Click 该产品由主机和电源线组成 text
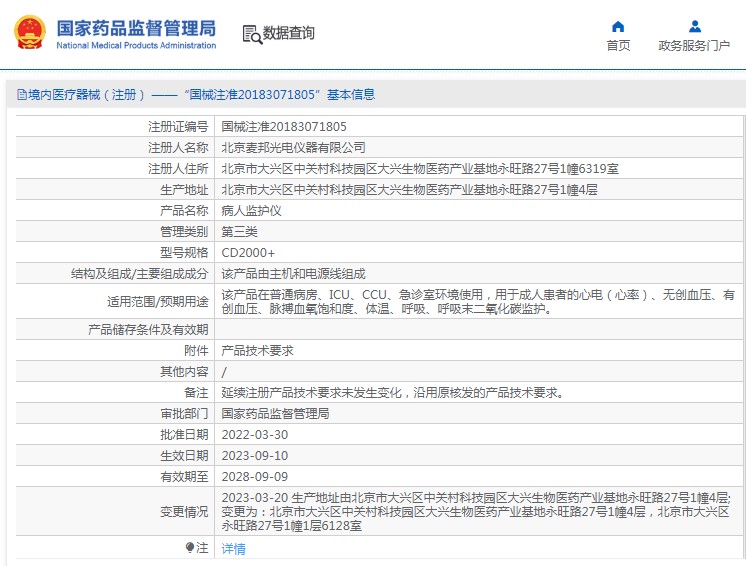 click(x=294, y=274)
